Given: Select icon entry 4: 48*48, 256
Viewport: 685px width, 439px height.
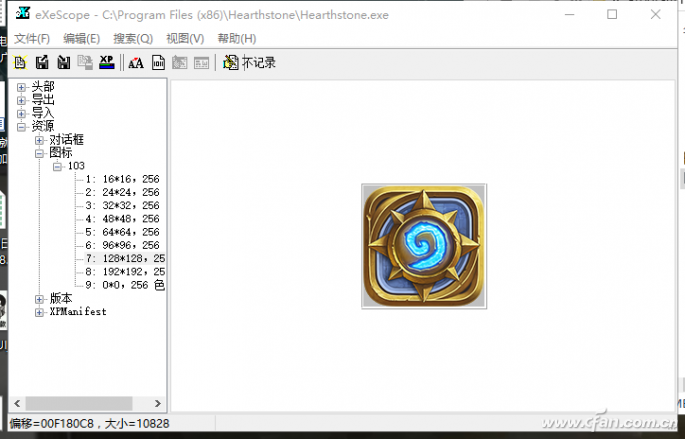Looking at the screenshot, I should tap(122, 219).
